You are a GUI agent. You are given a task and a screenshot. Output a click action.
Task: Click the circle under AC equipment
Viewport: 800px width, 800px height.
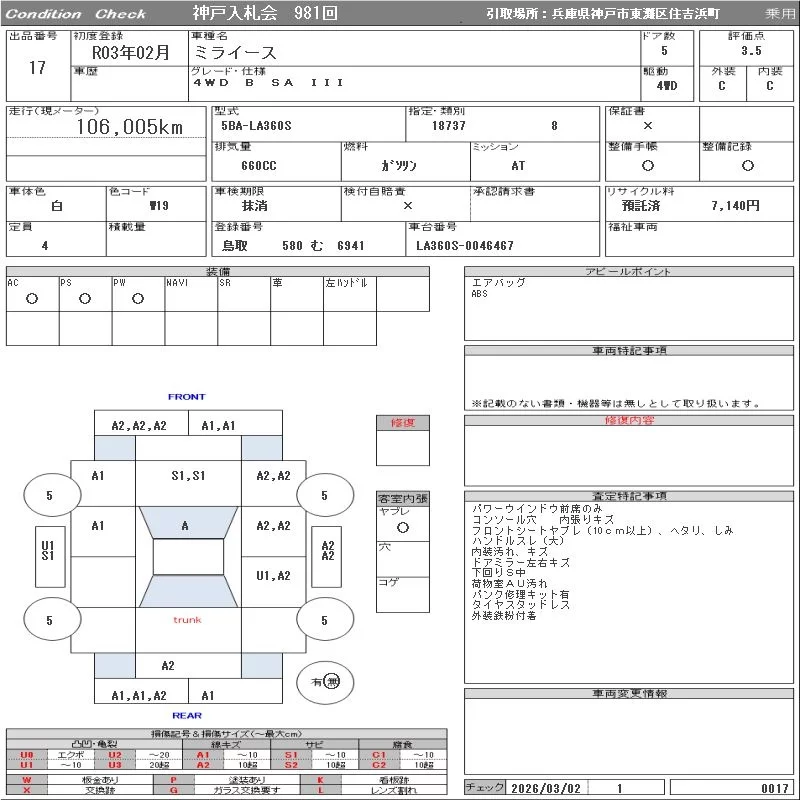pyautogui.click(x=32, y=299)
